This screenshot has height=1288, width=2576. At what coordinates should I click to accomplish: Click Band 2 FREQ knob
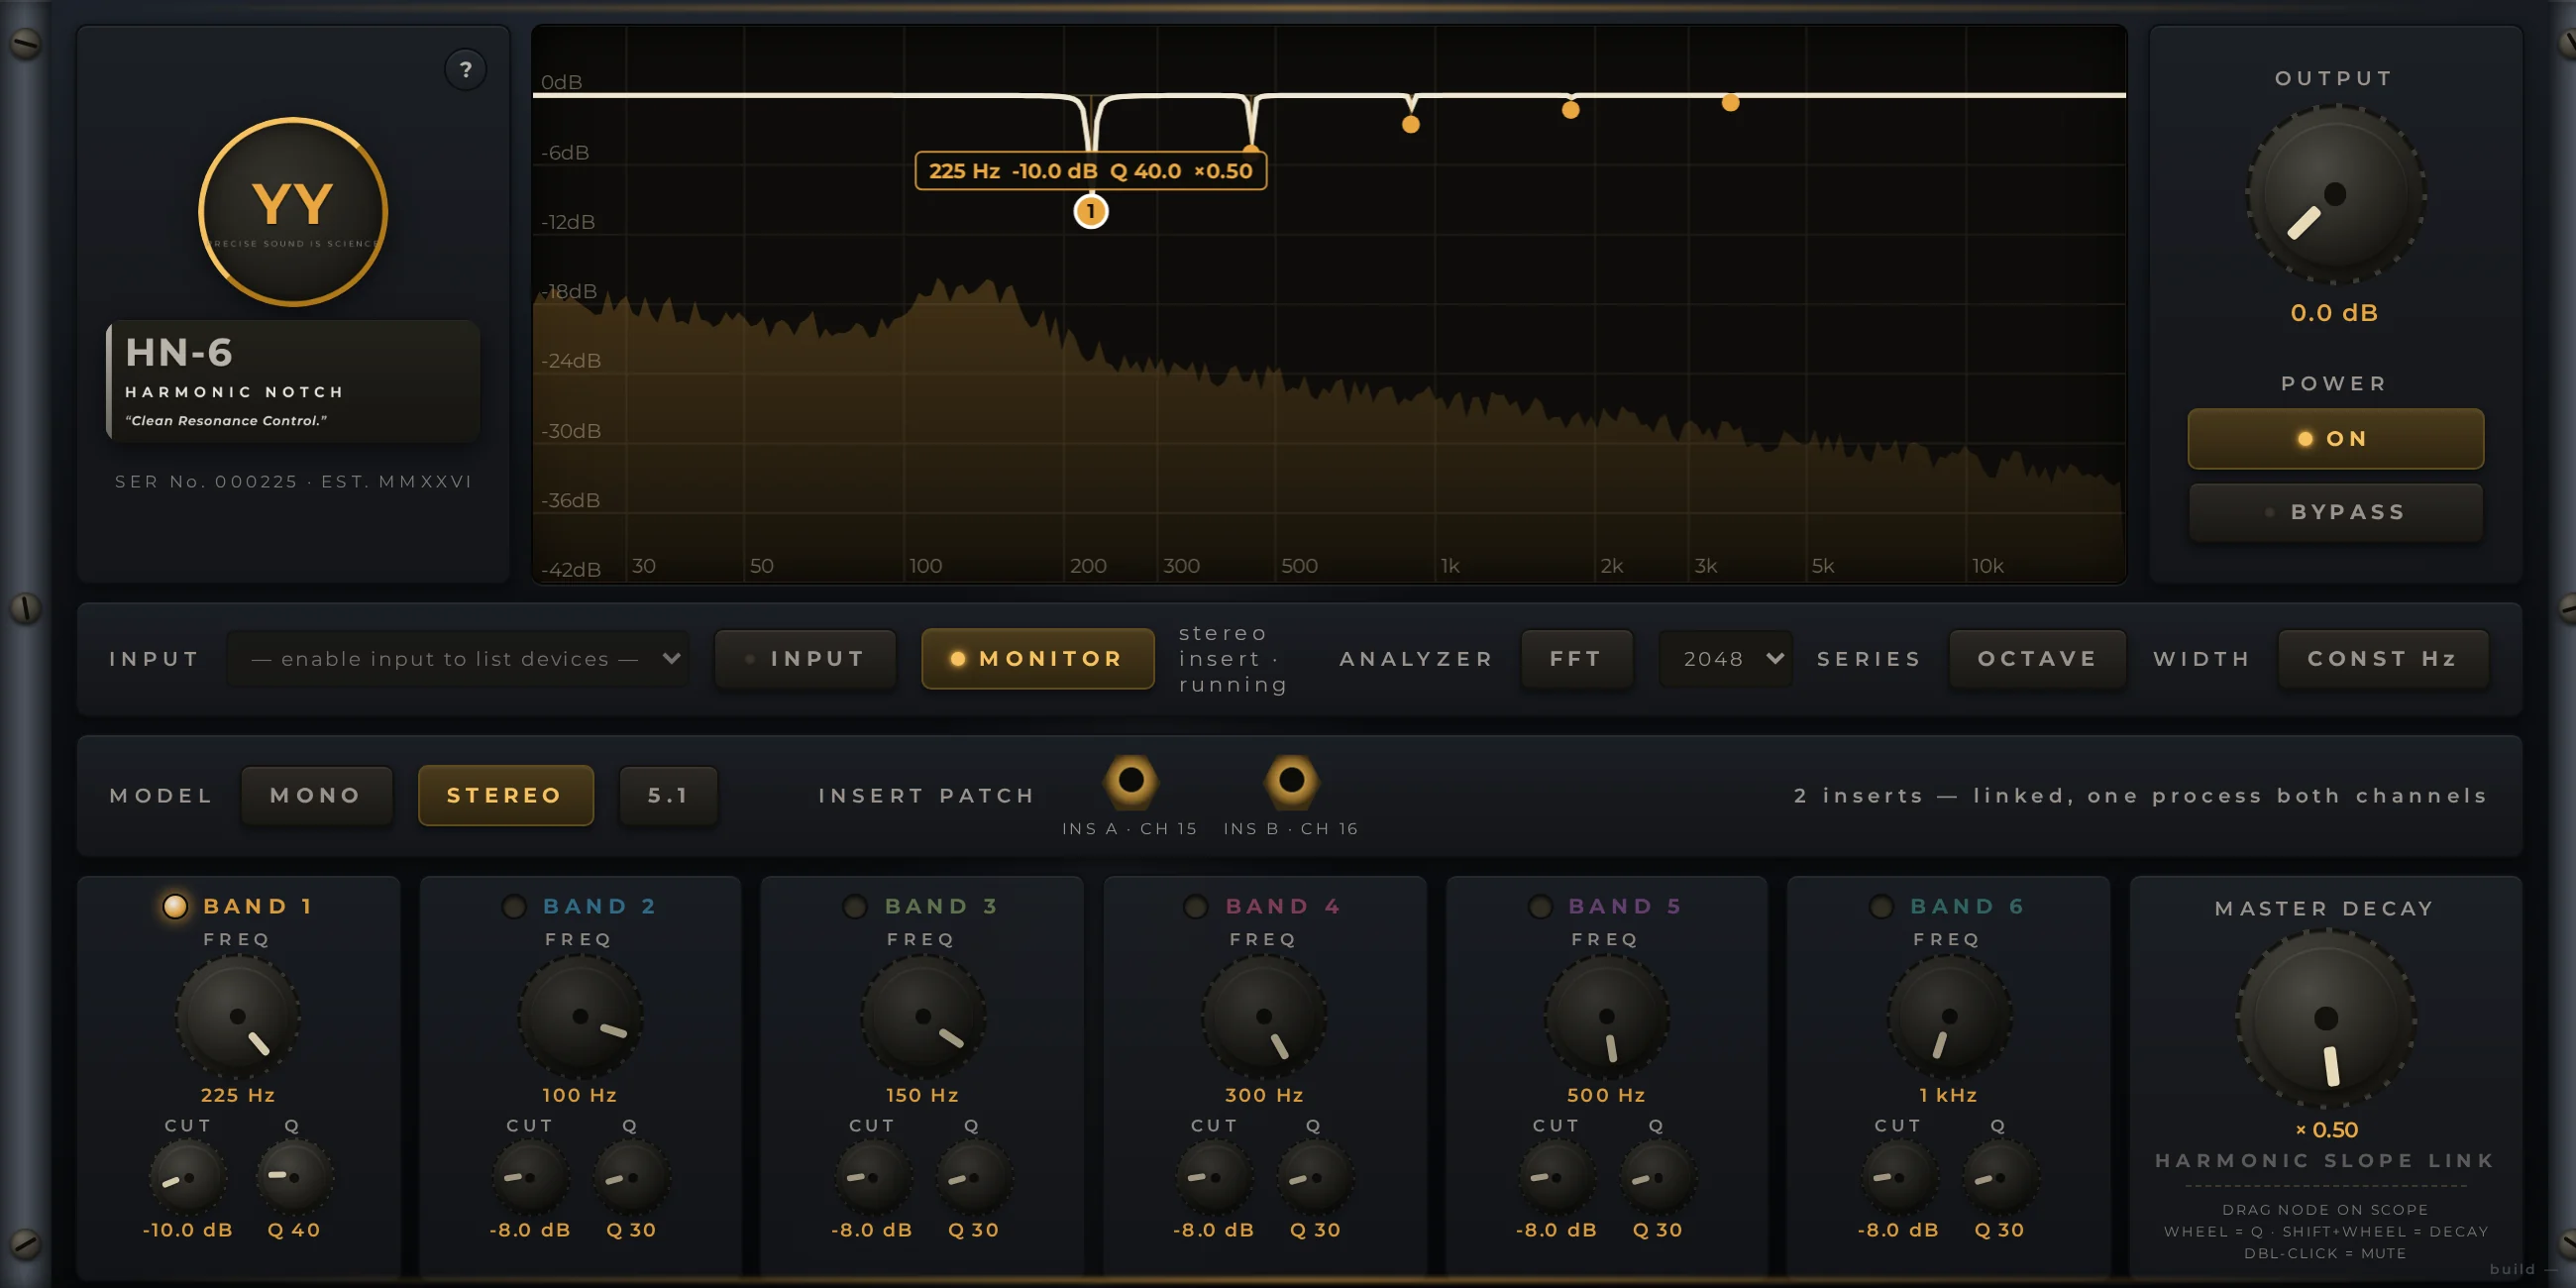point(580,1016)
